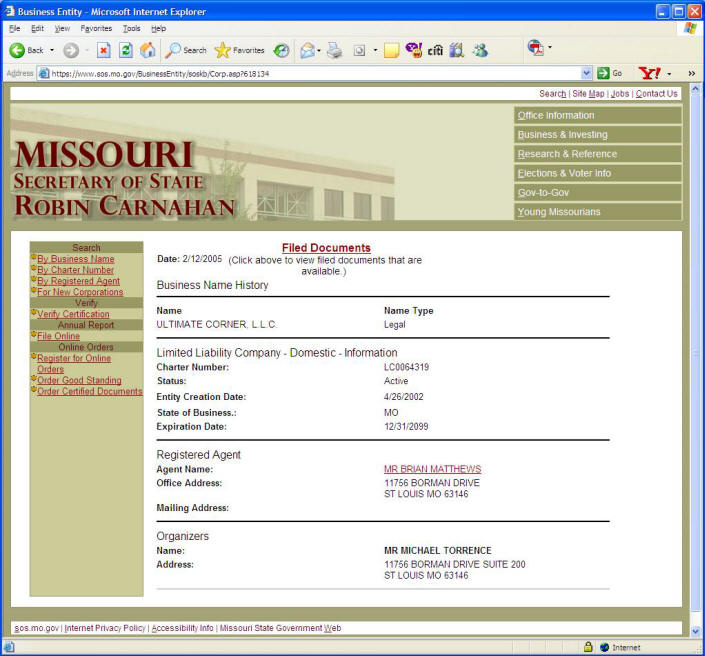Click the citi toolbar icon
705x656 pixels.
435,50
